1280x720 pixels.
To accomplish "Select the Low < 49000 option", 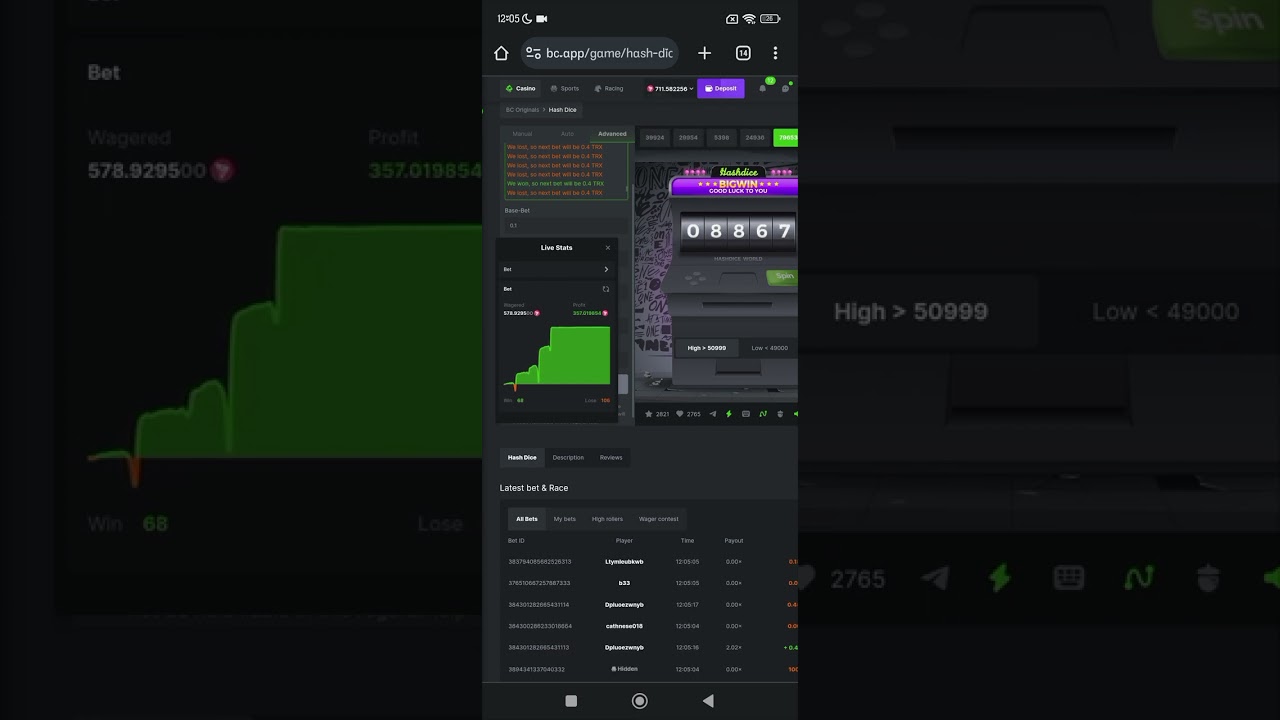I will coord(769,348).
